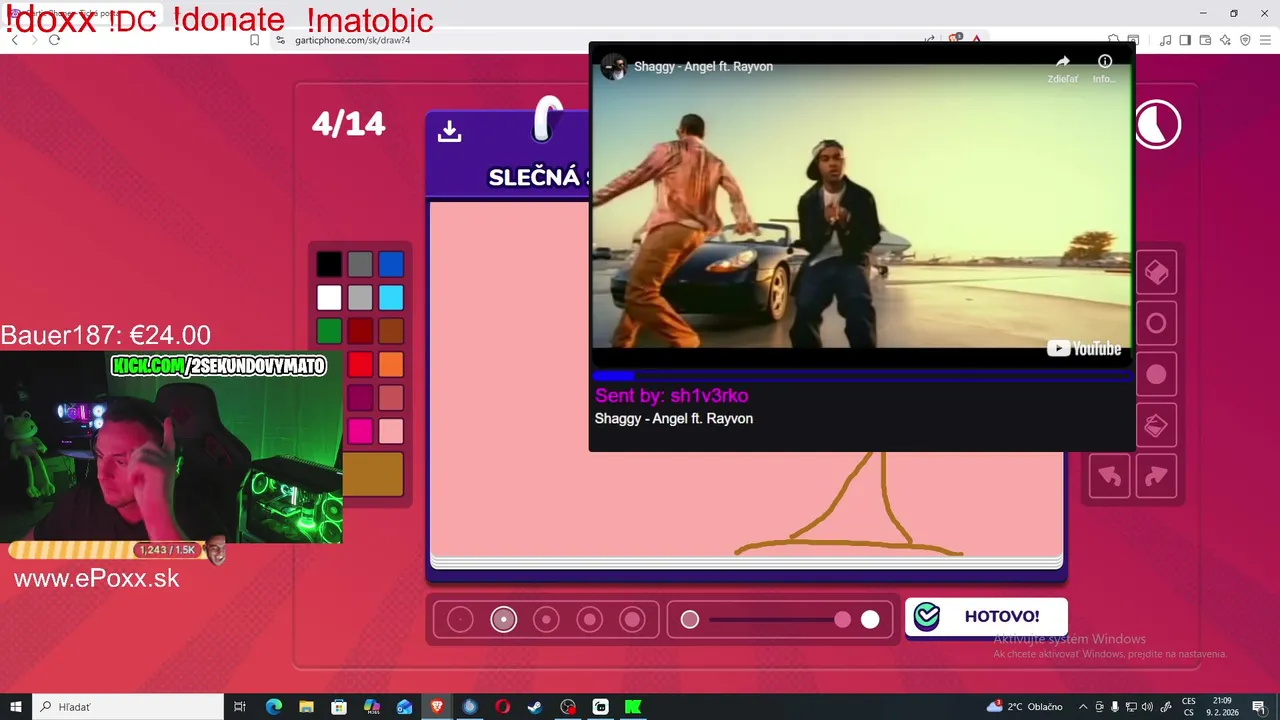Open Opera from the taskbar
1280x720 pixels.
tap(502, 707)
